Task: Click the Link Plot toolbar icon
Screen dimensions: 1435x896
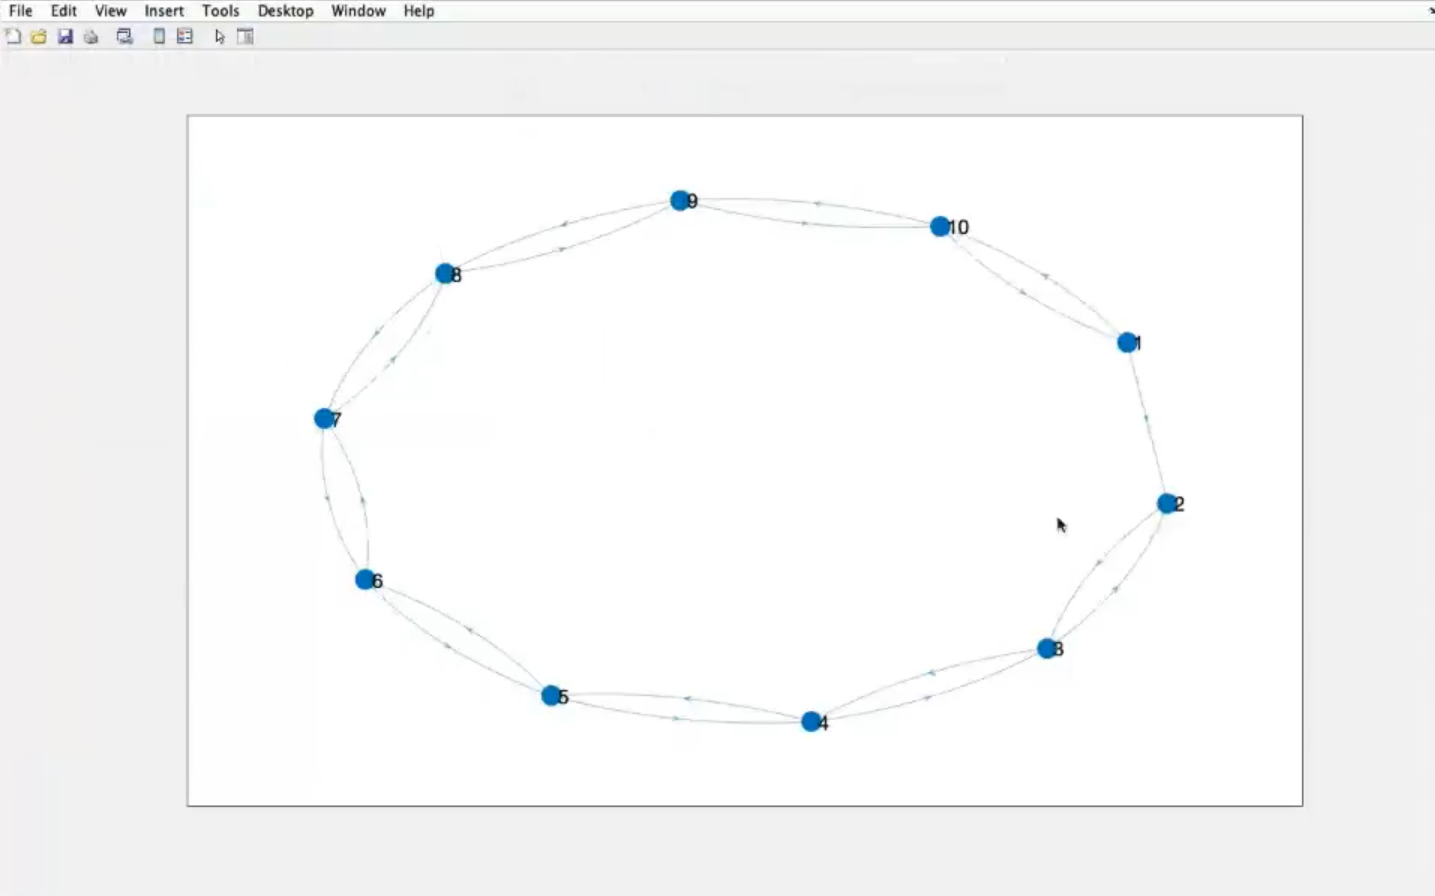Action: coord(125,37)
